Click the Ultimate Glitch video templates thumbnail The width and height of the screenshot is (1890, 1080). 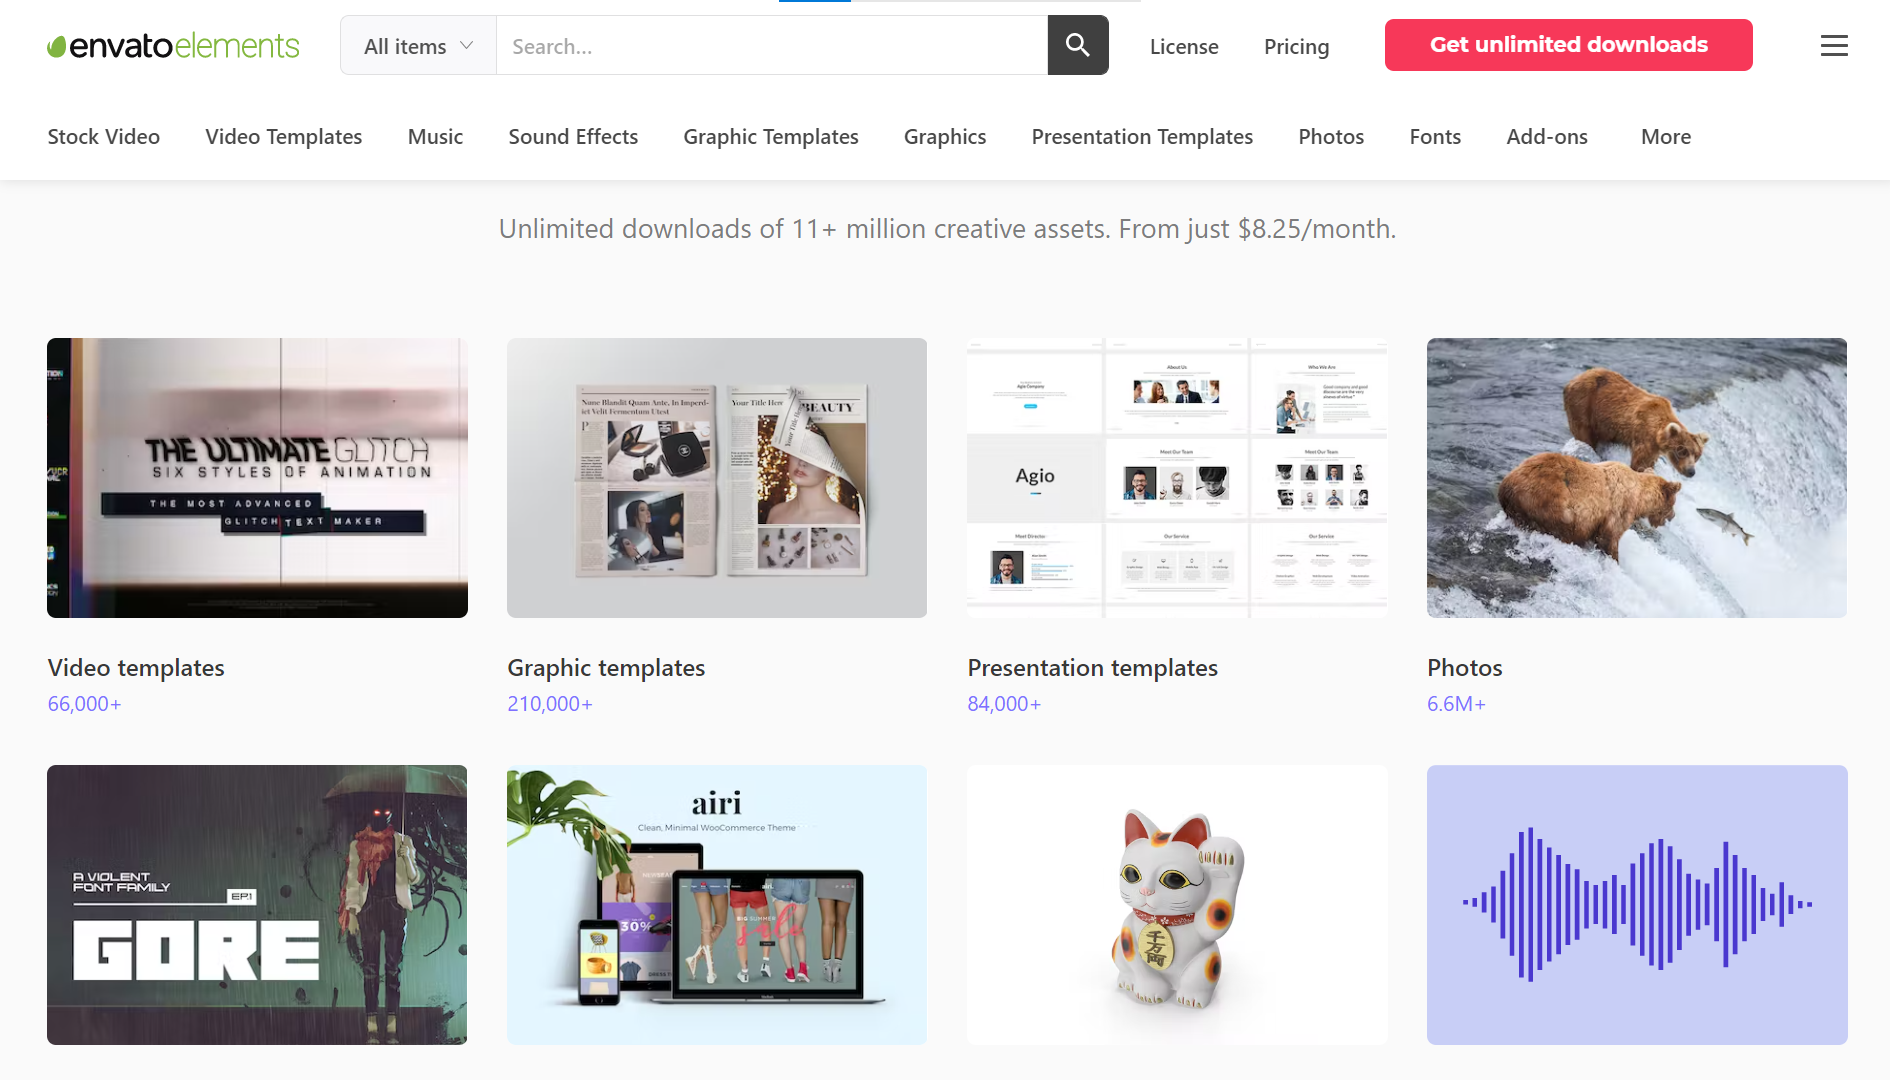256,477
